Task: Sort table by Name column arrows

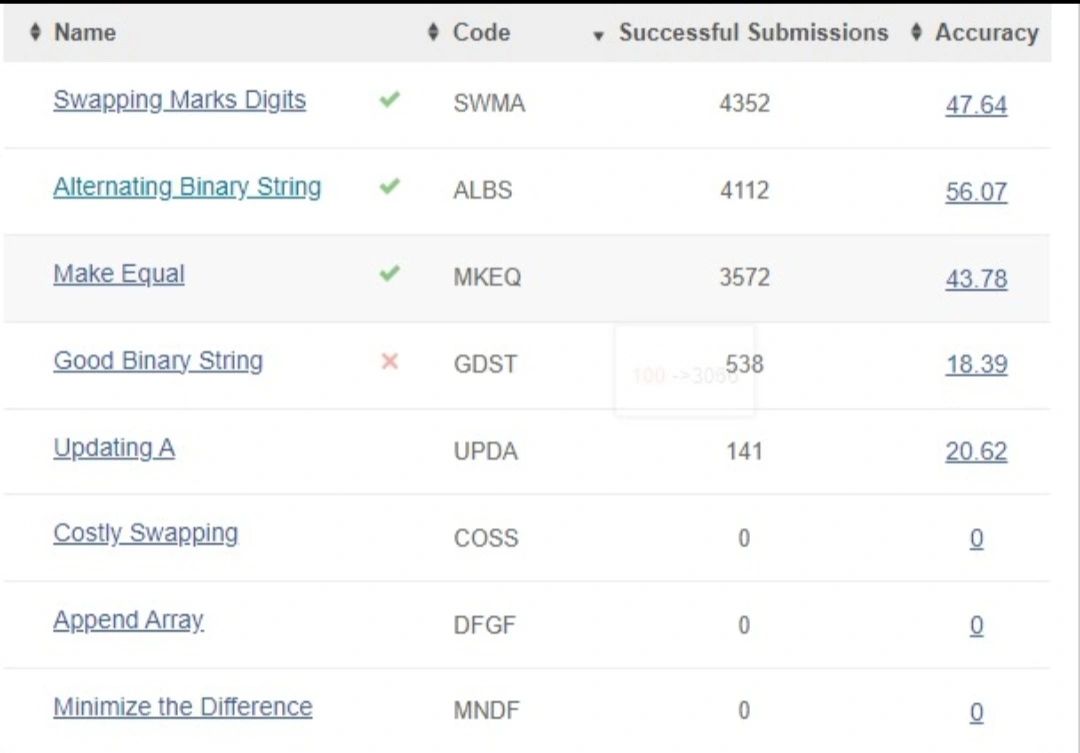Action: (x=36, y=33)
